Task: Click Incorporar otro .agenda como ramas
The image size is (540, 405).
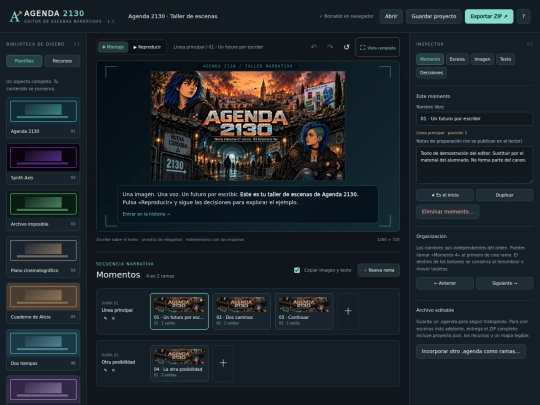Action: coord(470,351)
